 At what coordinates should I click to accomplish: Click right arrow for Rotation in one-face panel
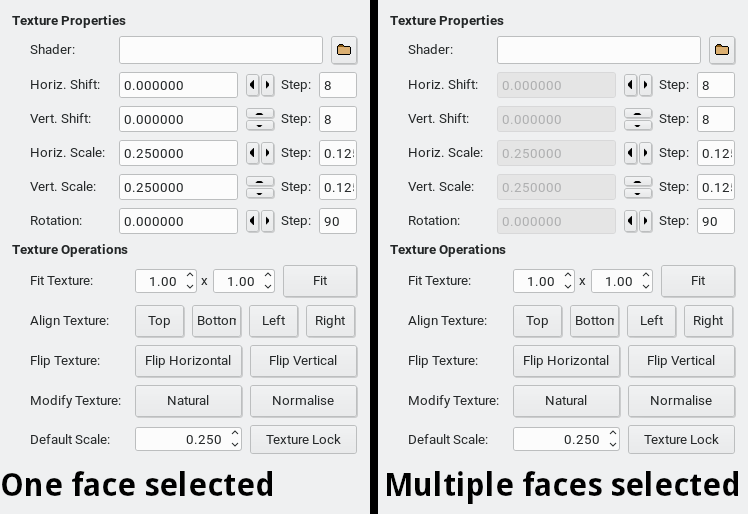coord(267,221)
